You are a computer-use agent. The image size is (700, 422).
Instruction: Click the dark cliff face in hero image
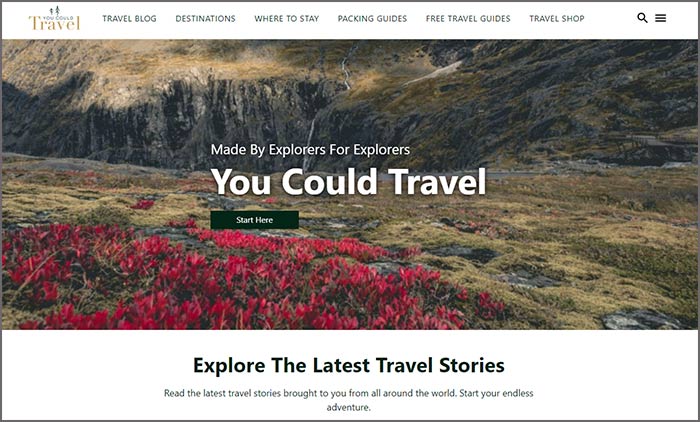pos(179,121)
